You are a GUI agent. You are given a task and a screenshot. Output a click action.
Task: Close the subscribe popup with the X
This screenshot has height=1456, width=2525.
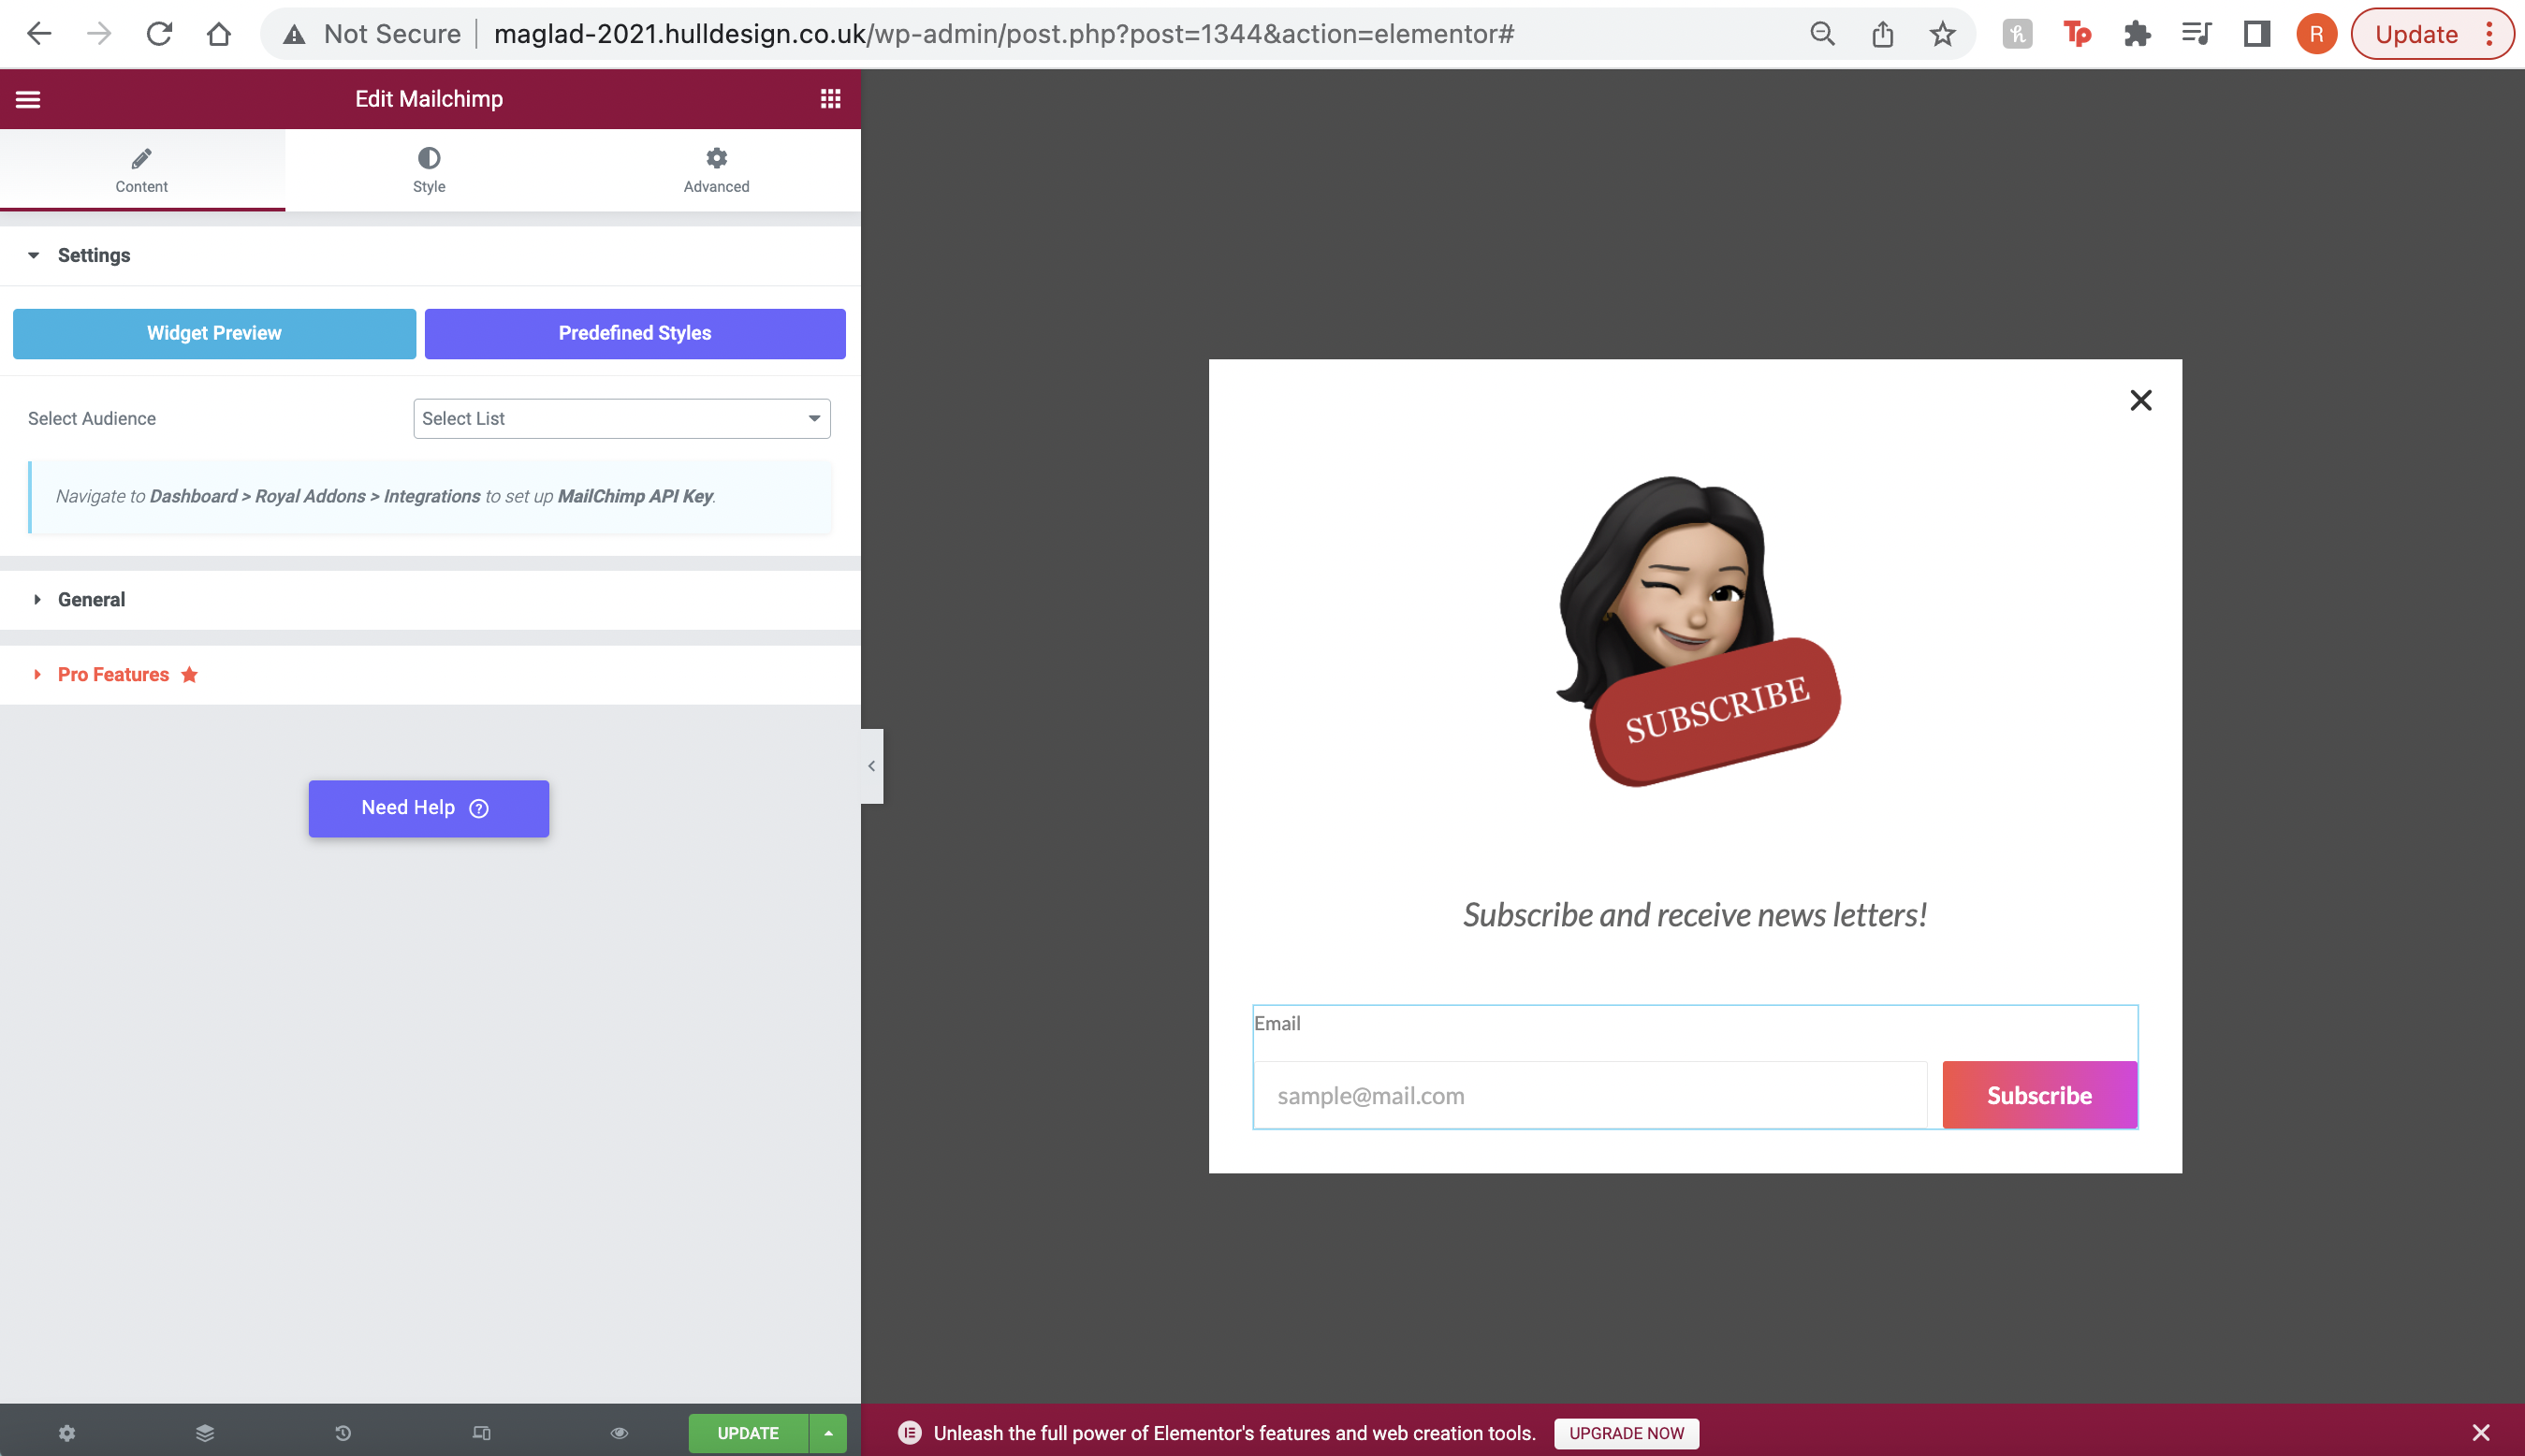tap(2141, 400)
